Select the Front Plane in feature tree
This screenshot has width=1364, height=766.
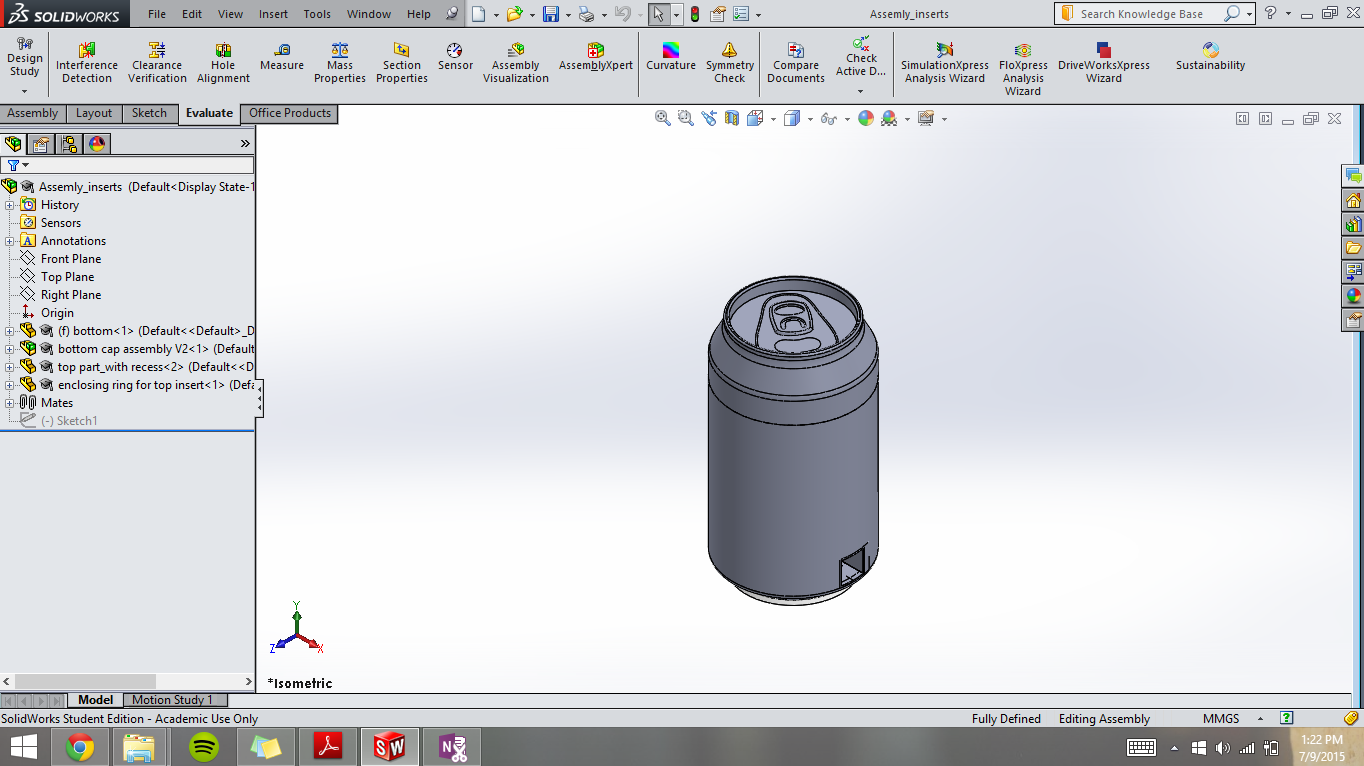pos(70,259)
